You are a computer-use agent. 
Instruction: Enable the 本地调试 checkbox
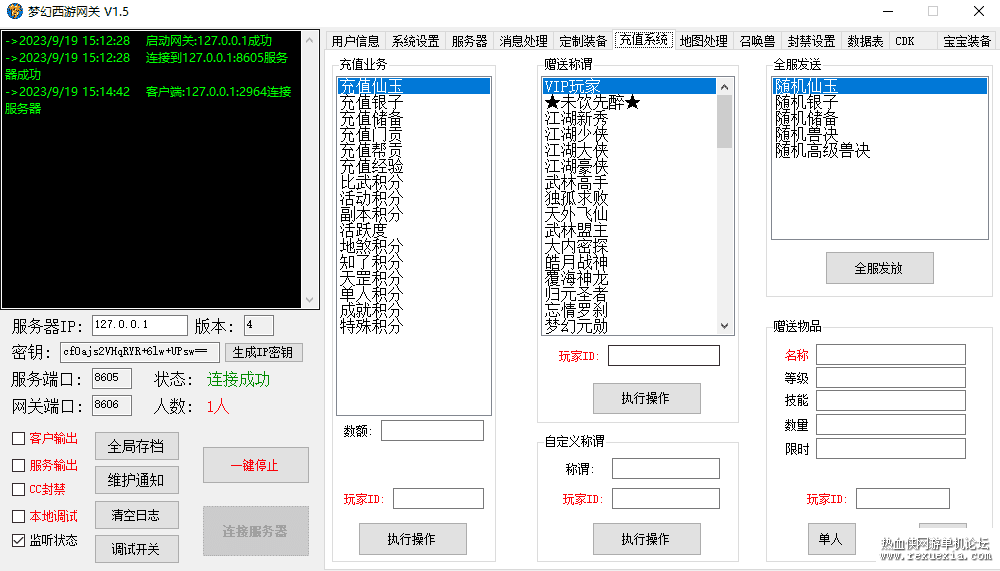click(18, 516)
